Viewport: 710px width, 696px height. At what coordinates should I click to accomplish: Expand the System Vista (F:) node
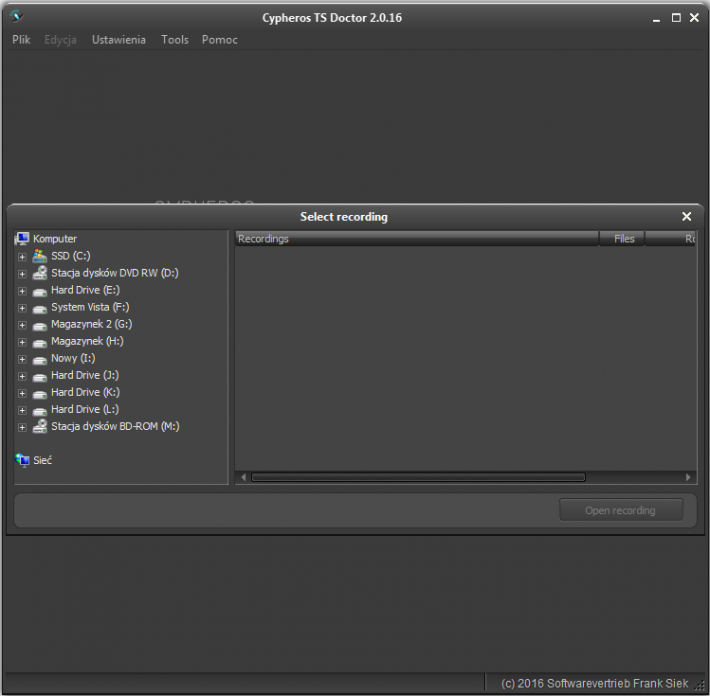(22, 308)
